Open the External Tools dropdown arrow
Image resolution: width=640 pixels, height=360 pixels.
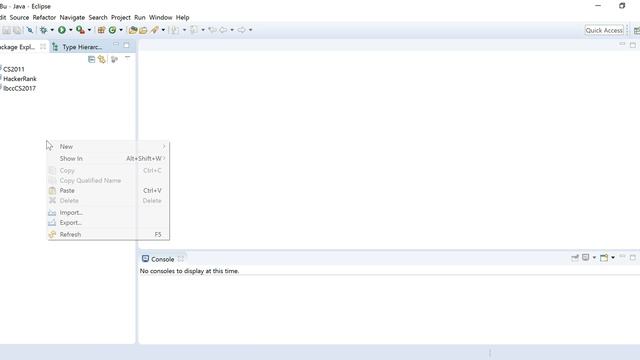tap(89, 30)
